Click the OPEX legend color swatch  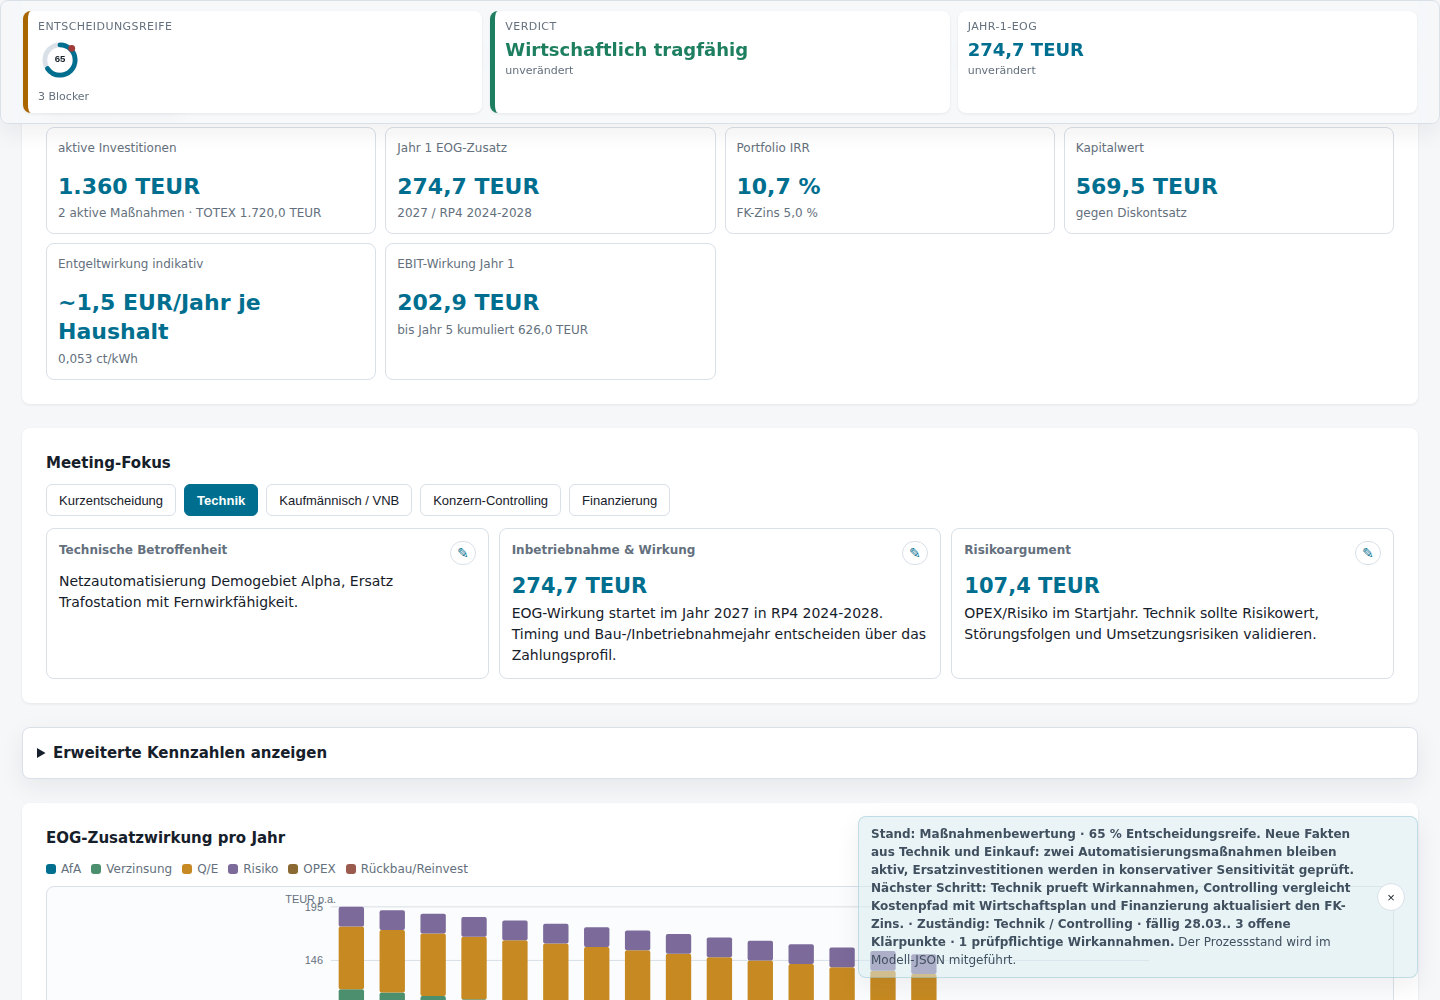click(x=293, y=869)
